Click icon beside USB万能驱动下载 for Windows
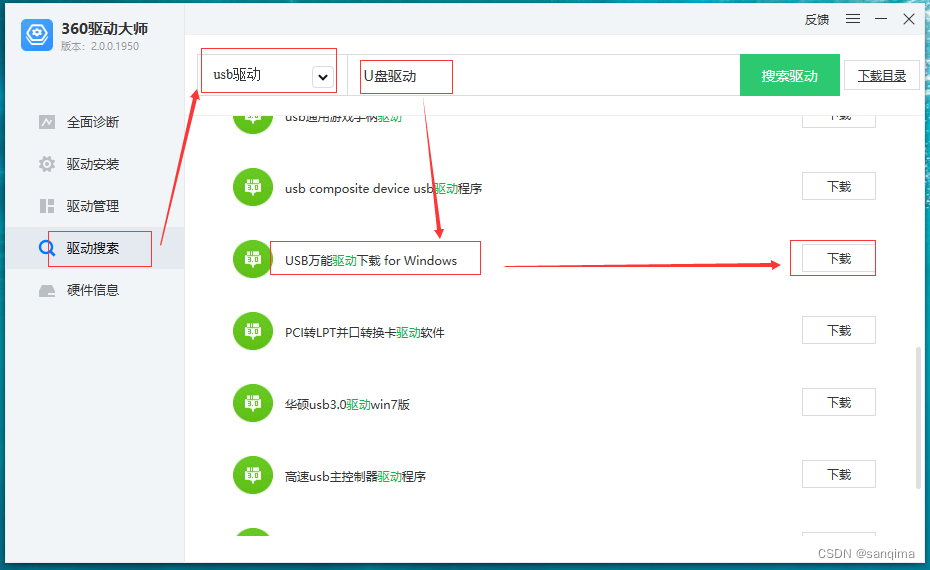 pyautogui.click(x=253, y=259)
